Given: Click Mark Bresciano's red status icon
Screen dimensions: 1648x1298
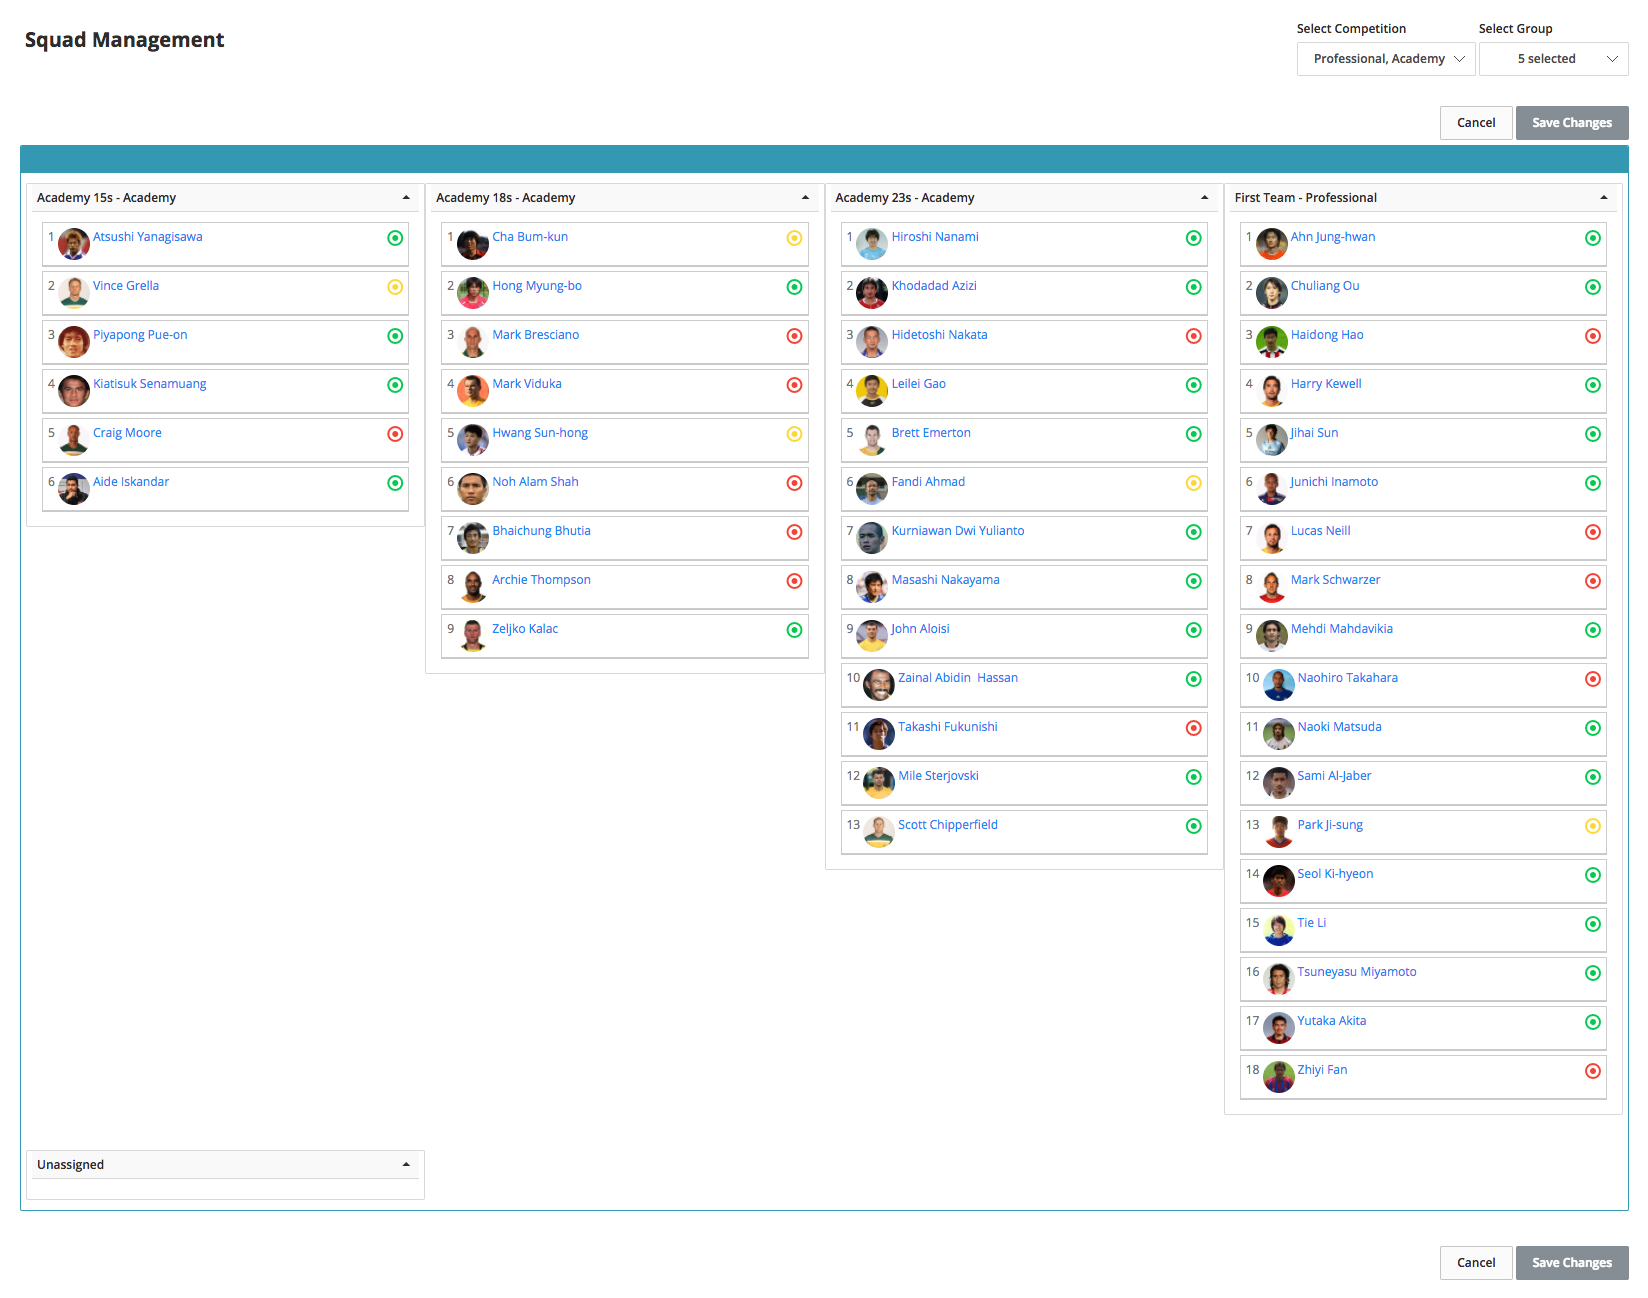Looking at the screenshot, I should 794,336.
